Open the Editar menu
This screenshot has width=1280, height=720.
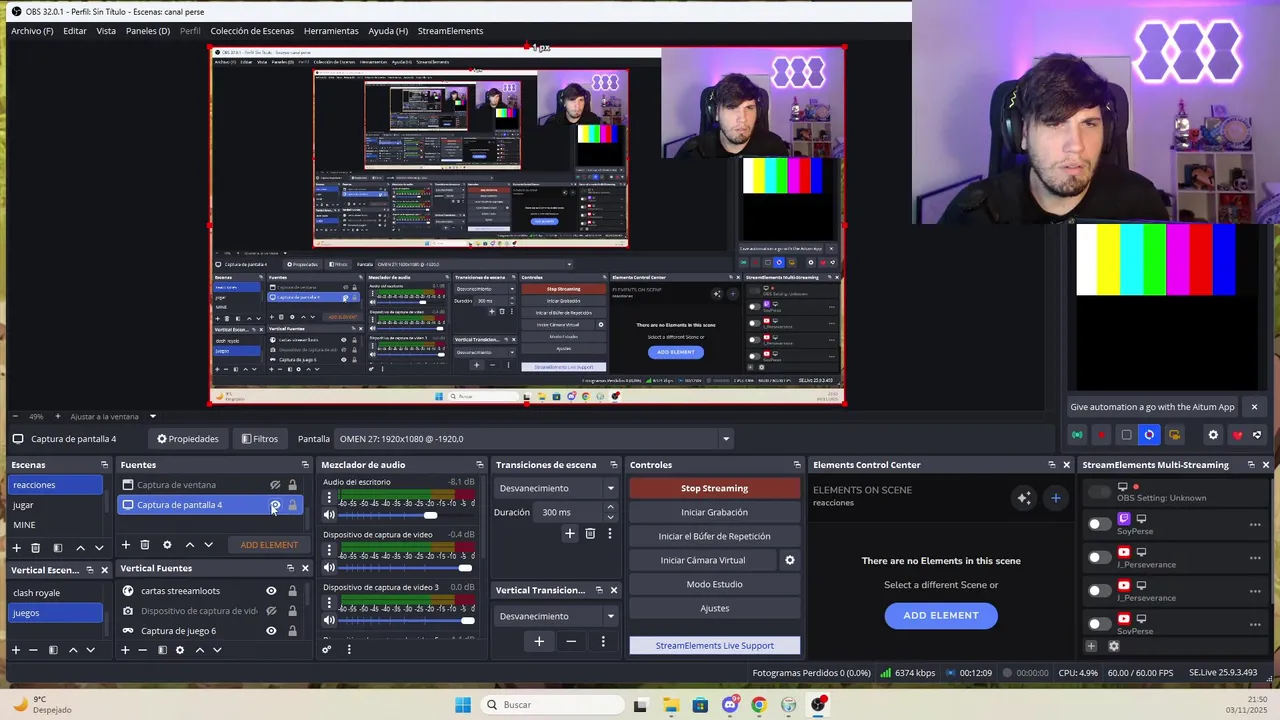coord(75,31)
